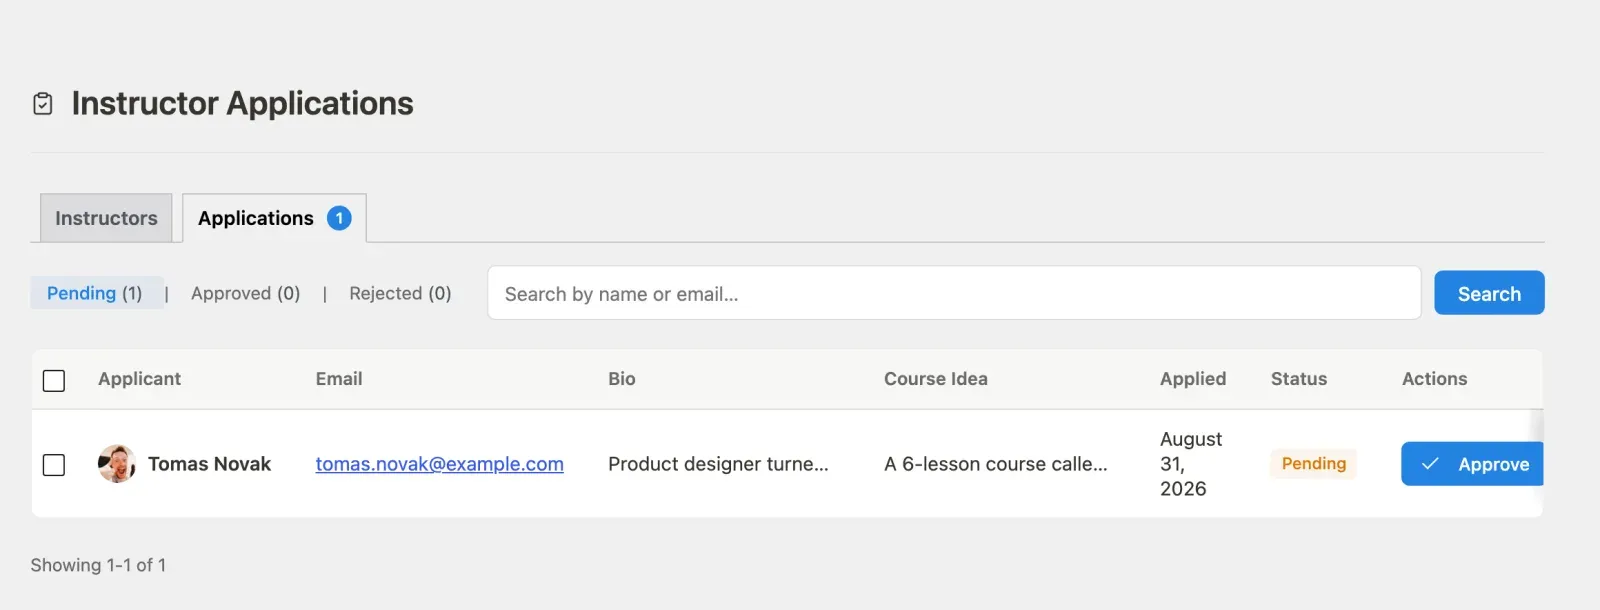Click the 'Showing 1-1 of 1' text
The image size is (1600, 610).
(98, 565)
